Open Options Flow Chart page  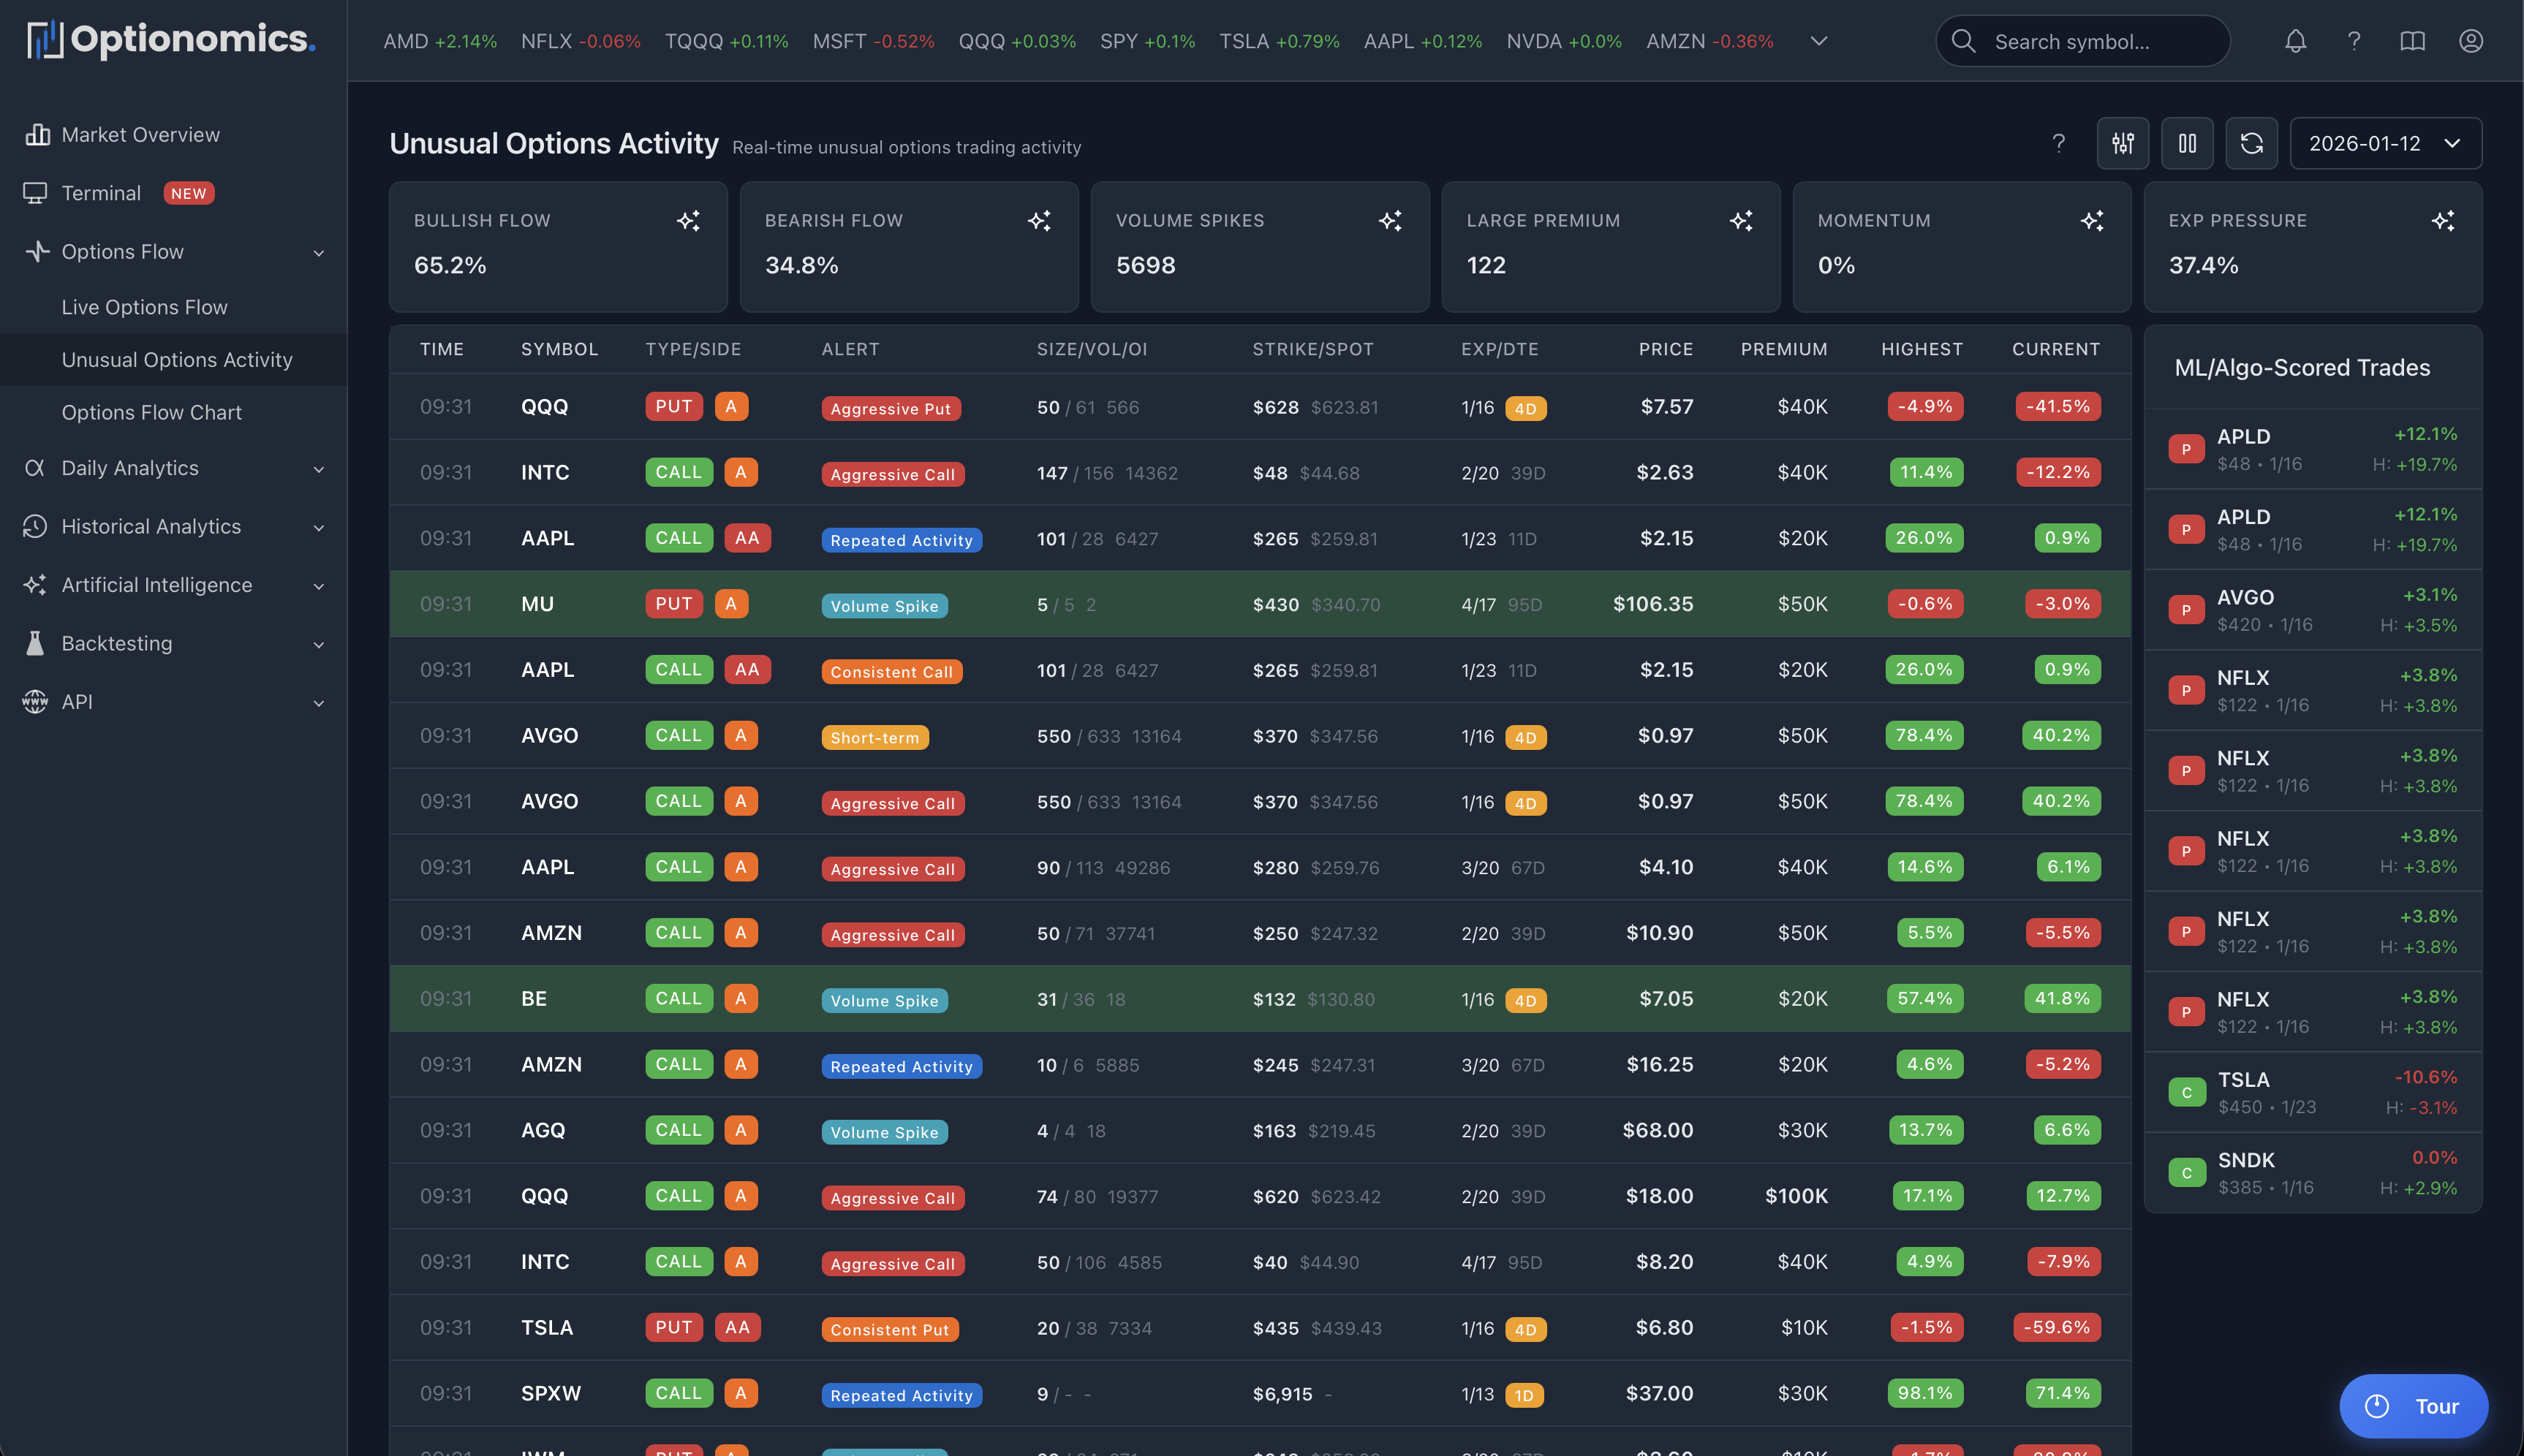pyautogui.click(x=152, y=412)
